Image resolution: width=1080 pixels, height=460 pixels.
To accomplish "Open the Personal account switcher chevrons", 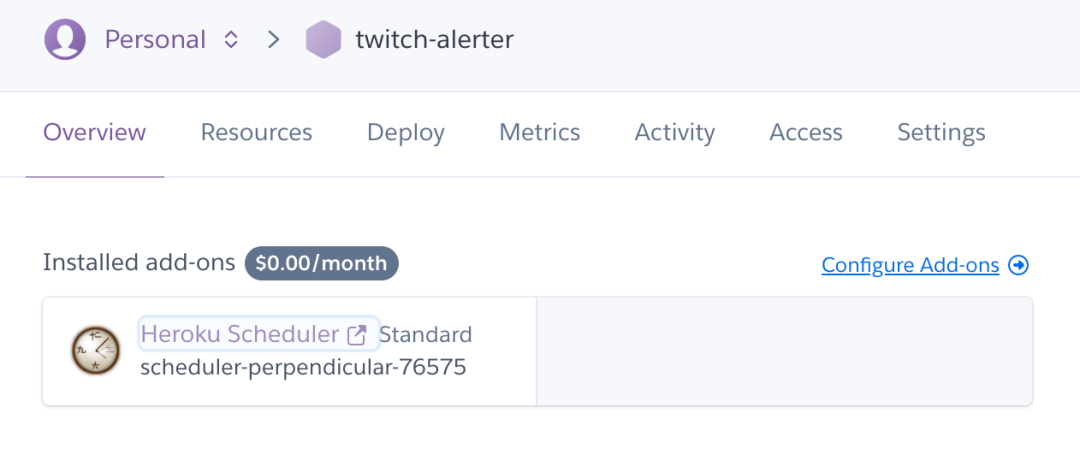I will tap(231, 40).
